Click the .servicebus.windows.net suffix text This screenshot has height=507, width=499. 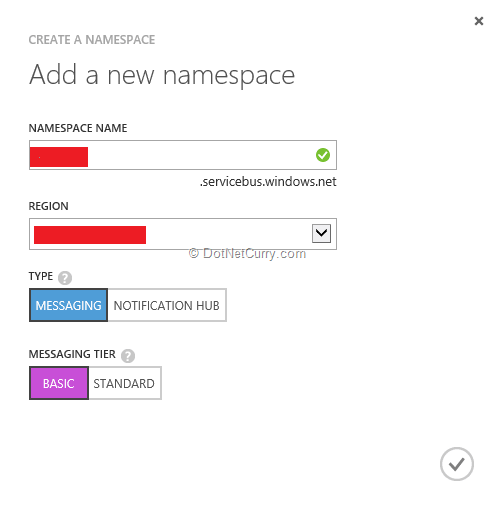pos(268,182)
